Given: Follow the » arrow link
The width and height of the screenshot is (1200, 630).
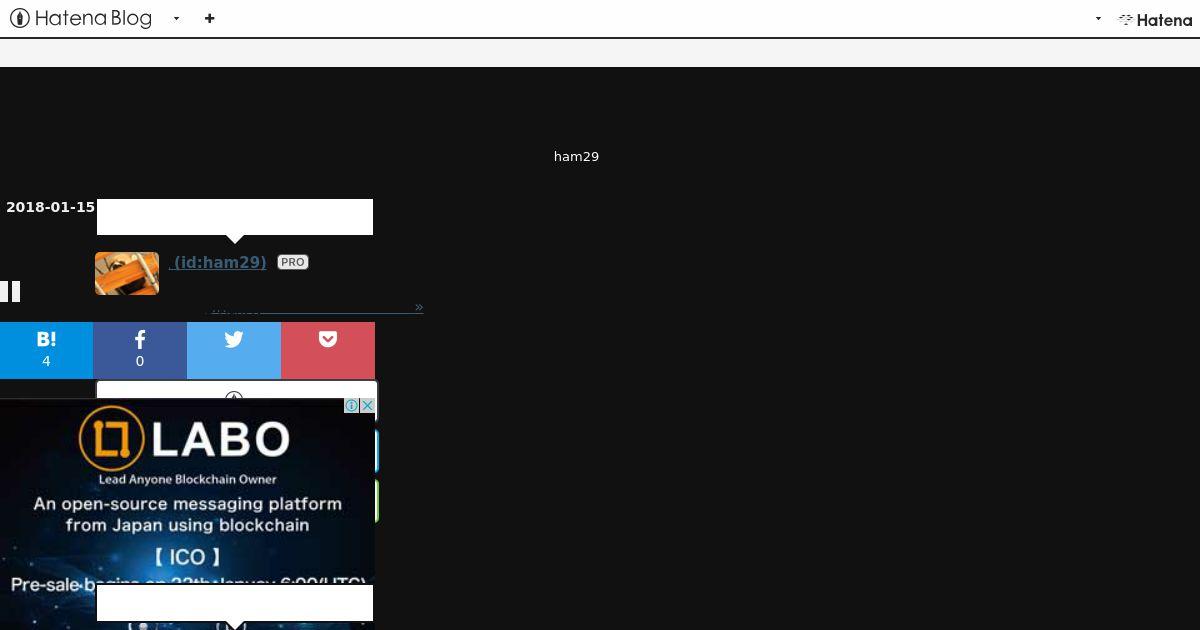Looking at the screenshot, I should coord(419,306).
